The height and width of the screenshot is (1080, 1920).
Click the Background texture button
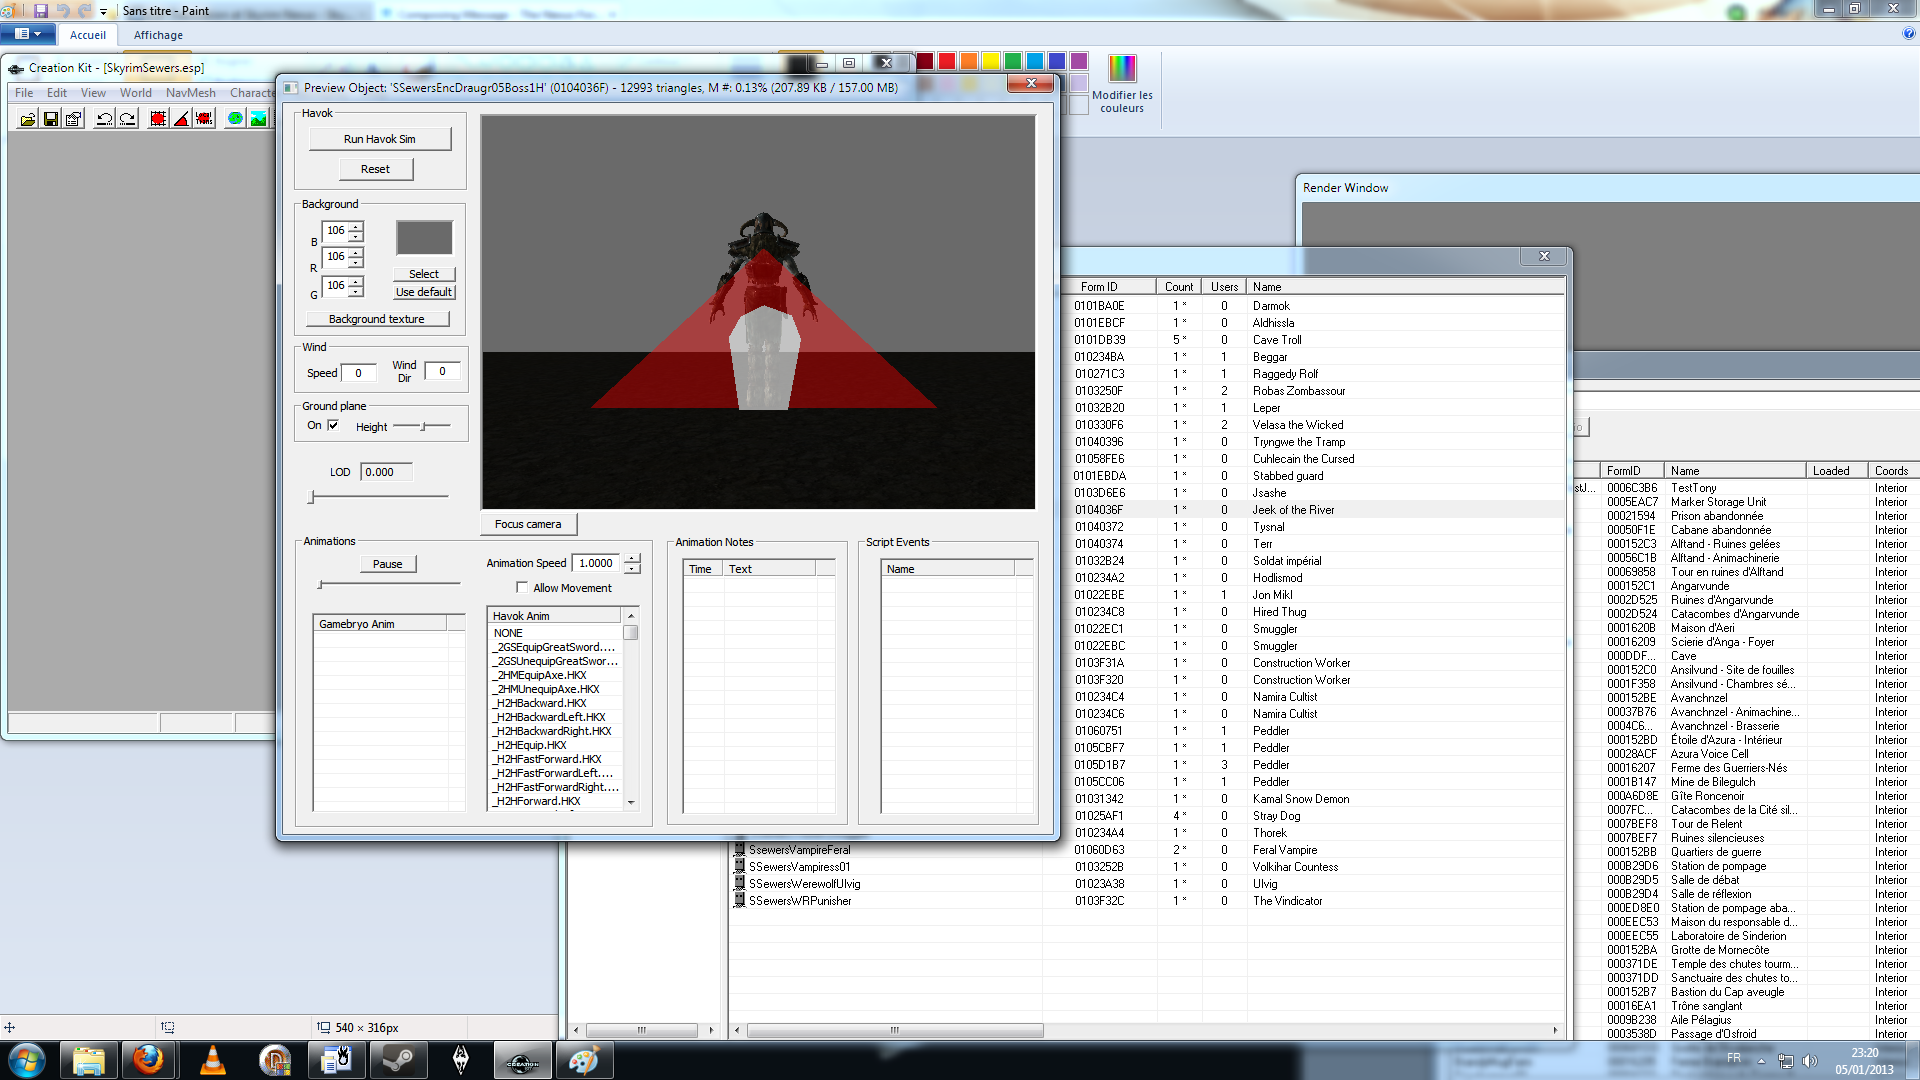(x=377, y=319)
